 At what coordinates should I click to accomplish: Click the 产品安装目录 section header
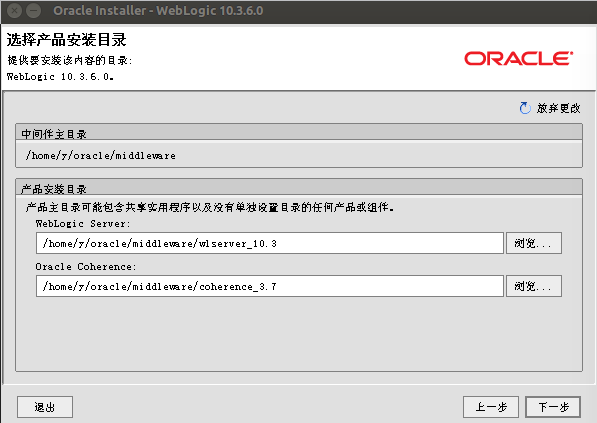[x=299, y=187]
